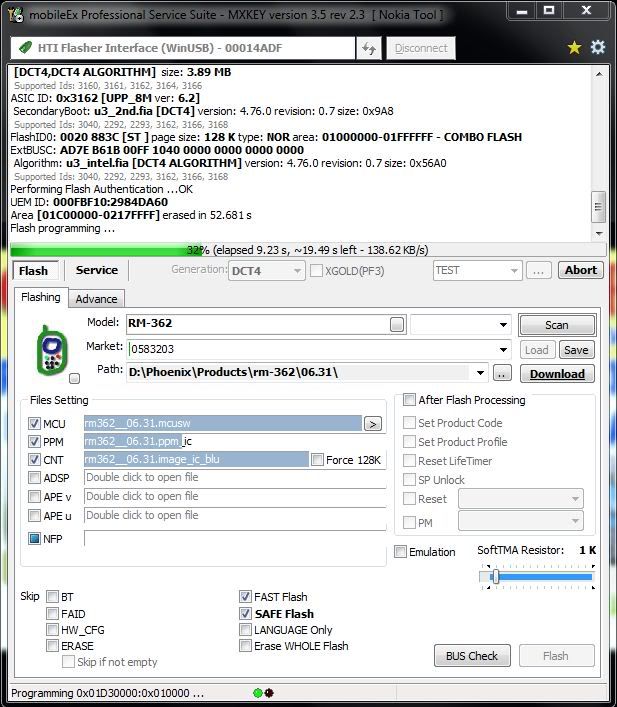Click the refresh interface arrows icon
This screenshot has height=707, width=617.
(x=369, y=48)
